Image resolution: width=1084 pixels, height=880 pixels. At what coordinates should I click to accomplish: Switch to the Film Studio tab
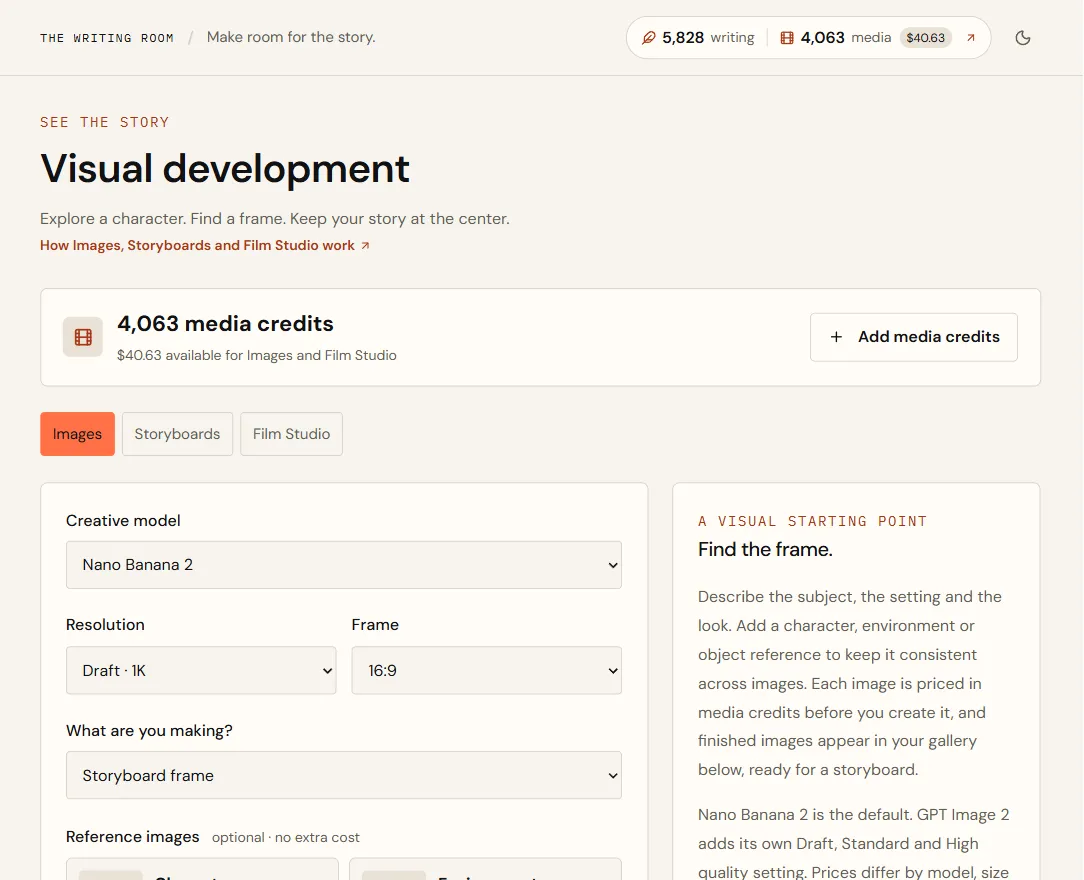click(x=291, y=434)
